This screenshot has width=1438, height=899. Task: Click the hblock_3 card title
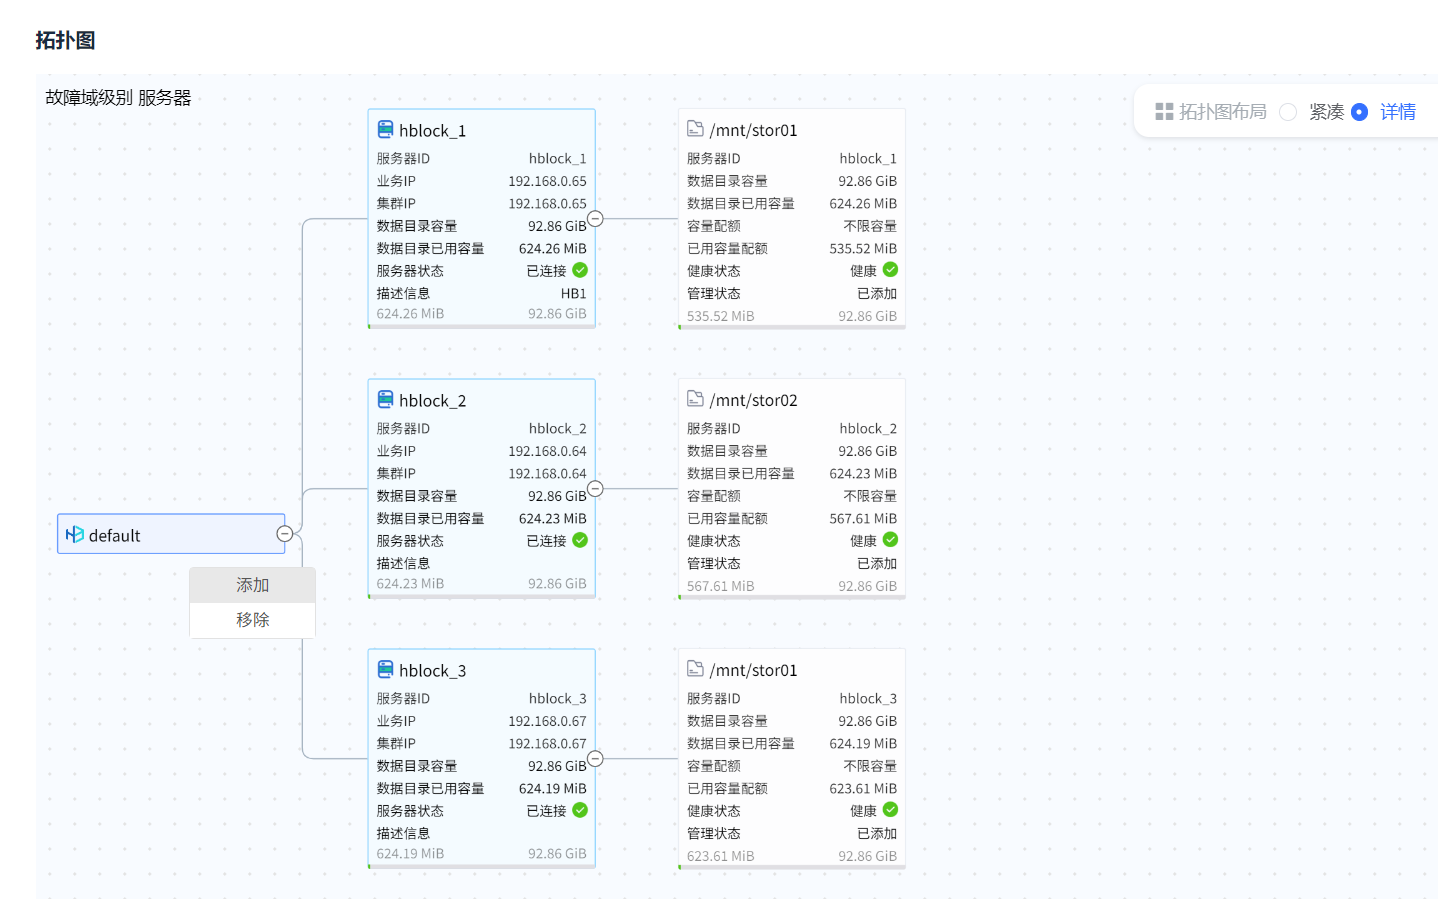point(432,671)
